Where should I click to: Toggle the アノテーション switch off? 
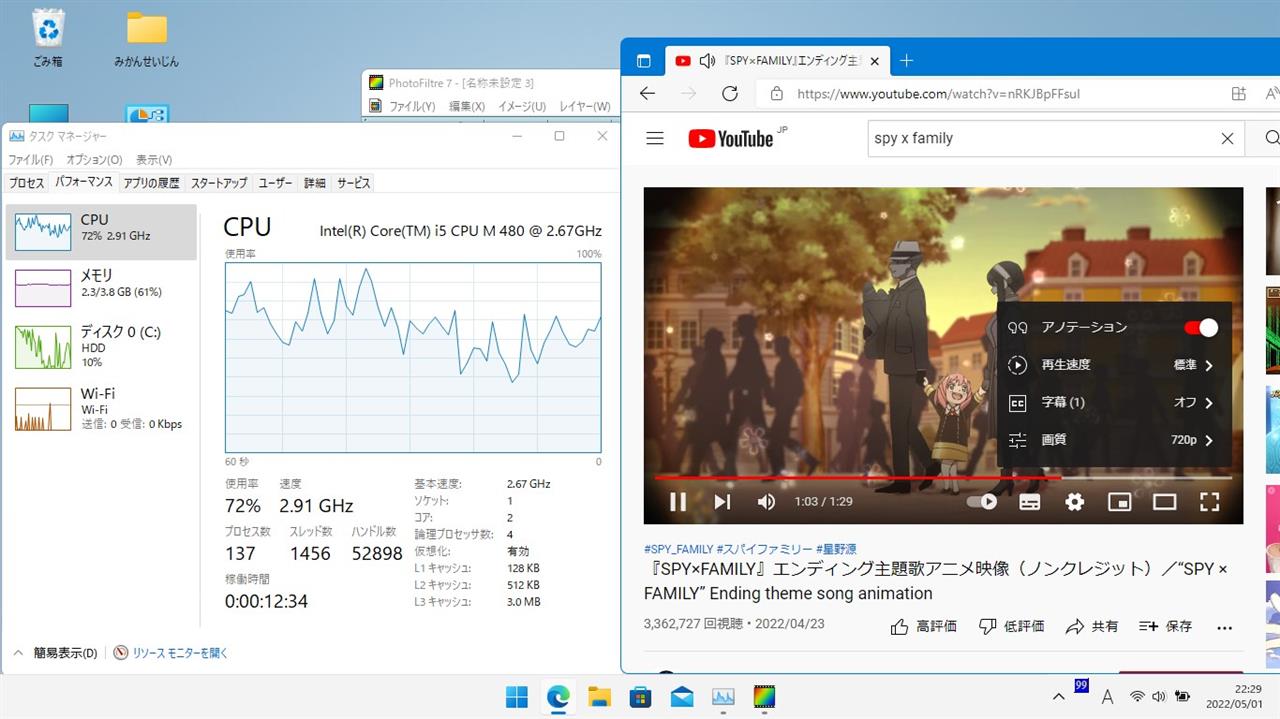(x=1201, y=328)
